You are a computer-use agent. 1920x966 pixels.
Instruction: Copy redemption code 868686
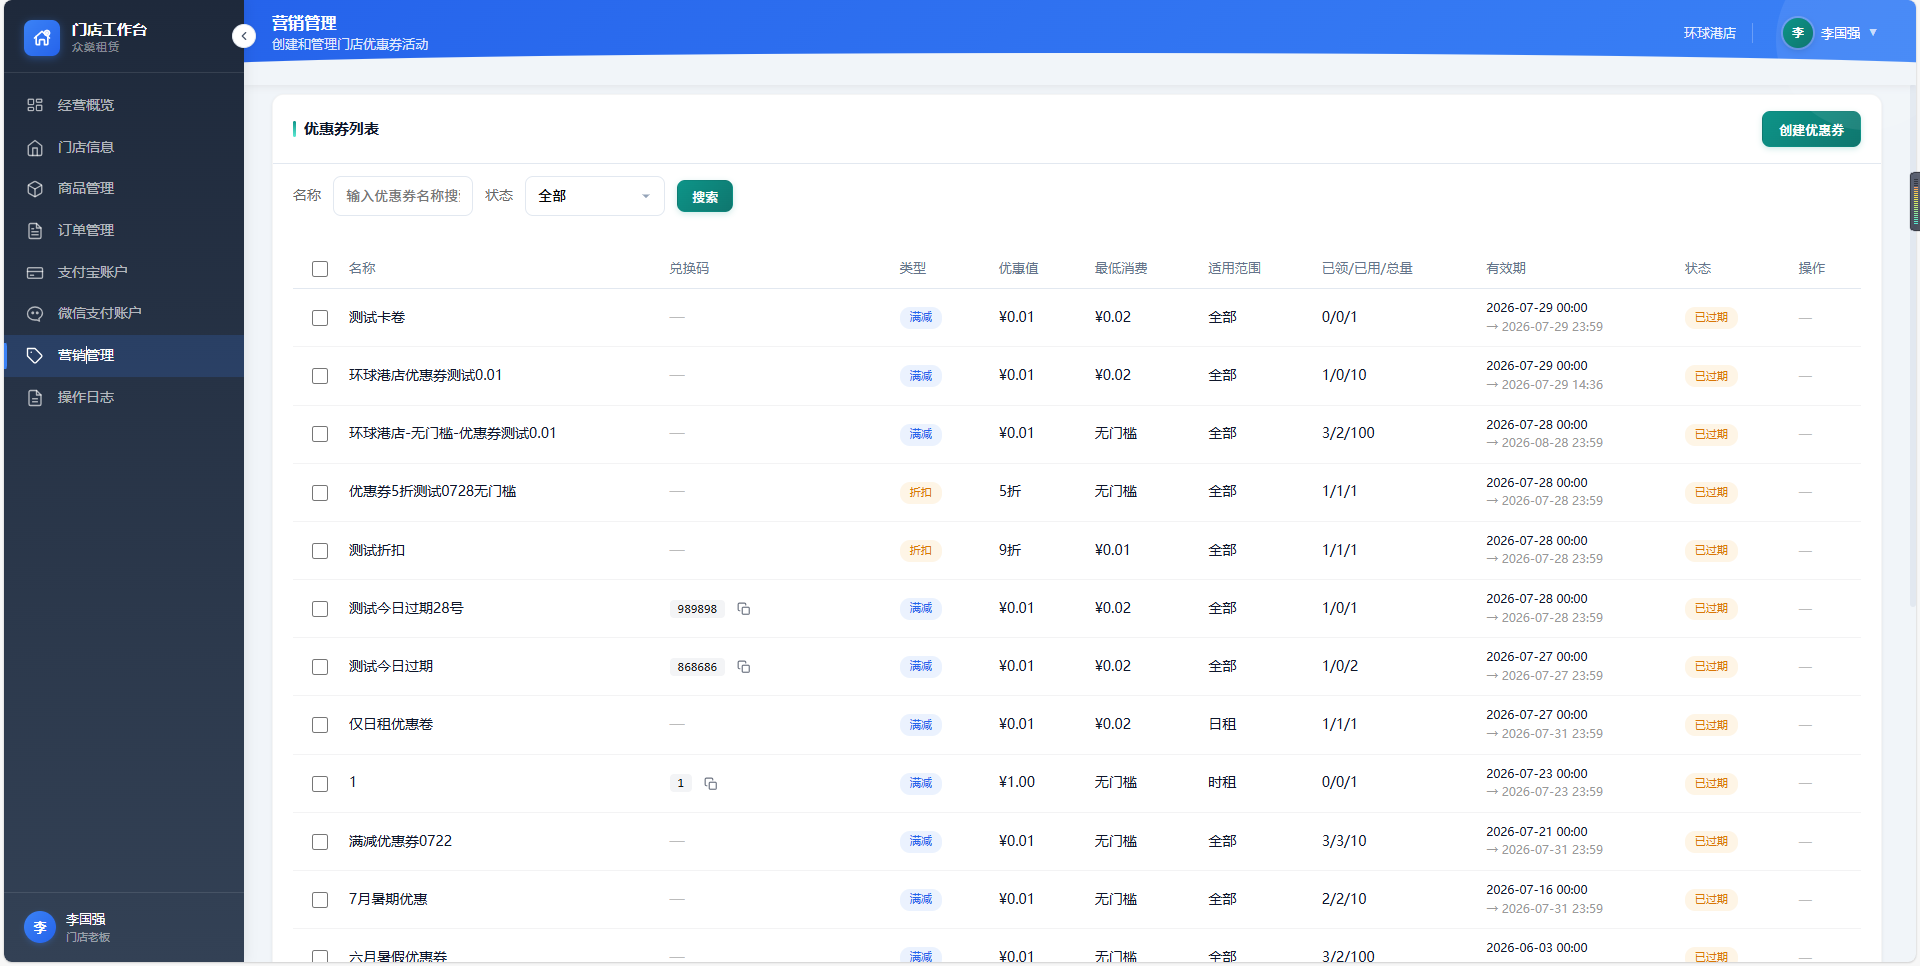click(x=744, y=666)
